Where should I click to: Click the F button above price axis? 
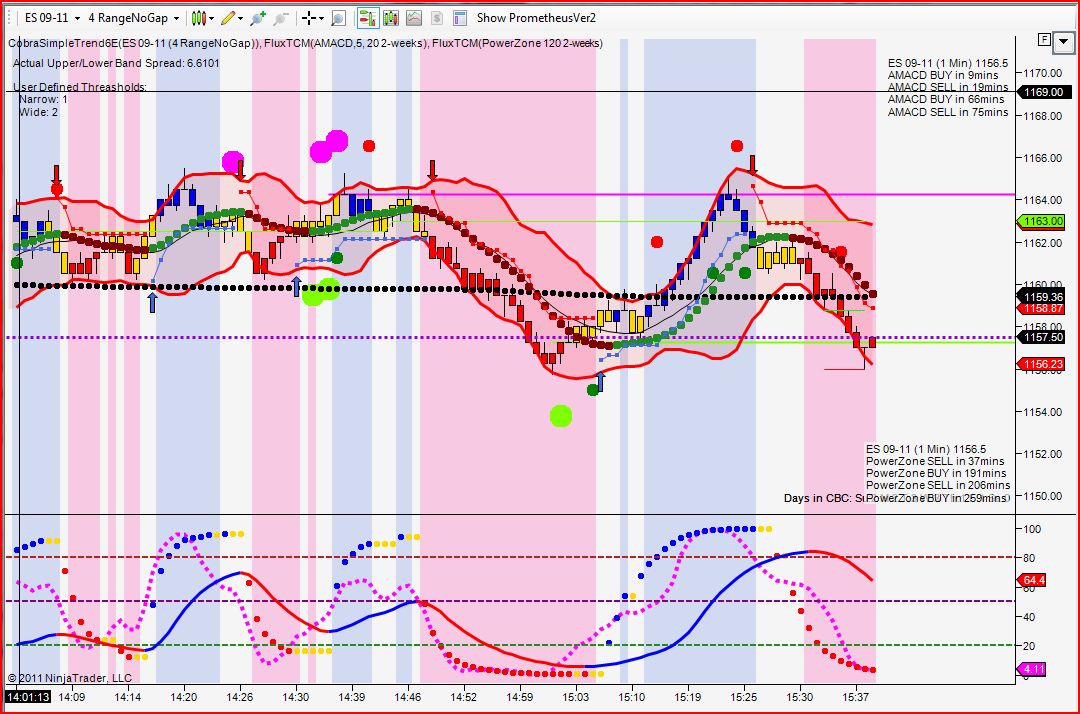tap(1044, 40)
